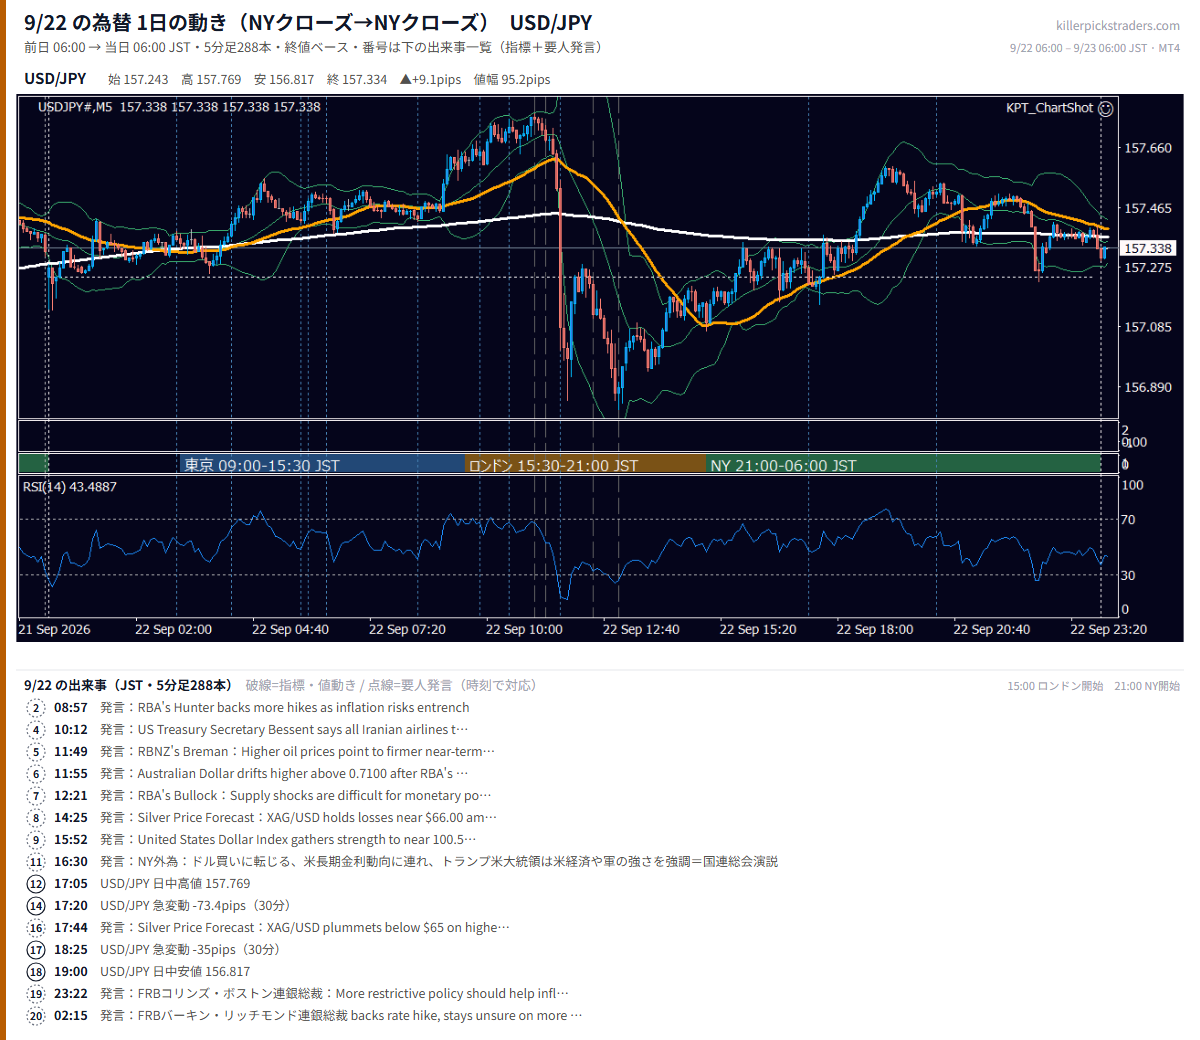This screenshot has width=1200, height=1040.
Task: Click the '21:00 NY開始' legend text
Action: [x=1147, y=686]
